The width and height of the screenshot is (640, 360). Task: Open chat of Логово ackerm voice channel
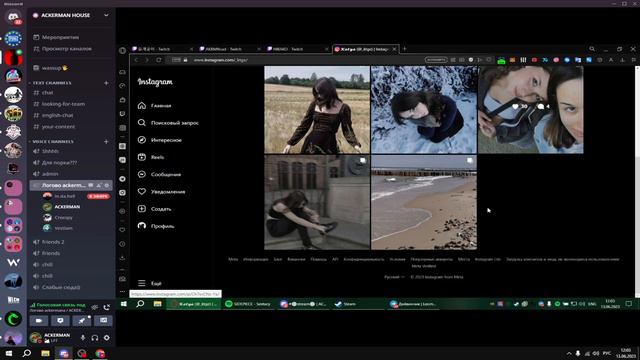(x=91, y=185)
